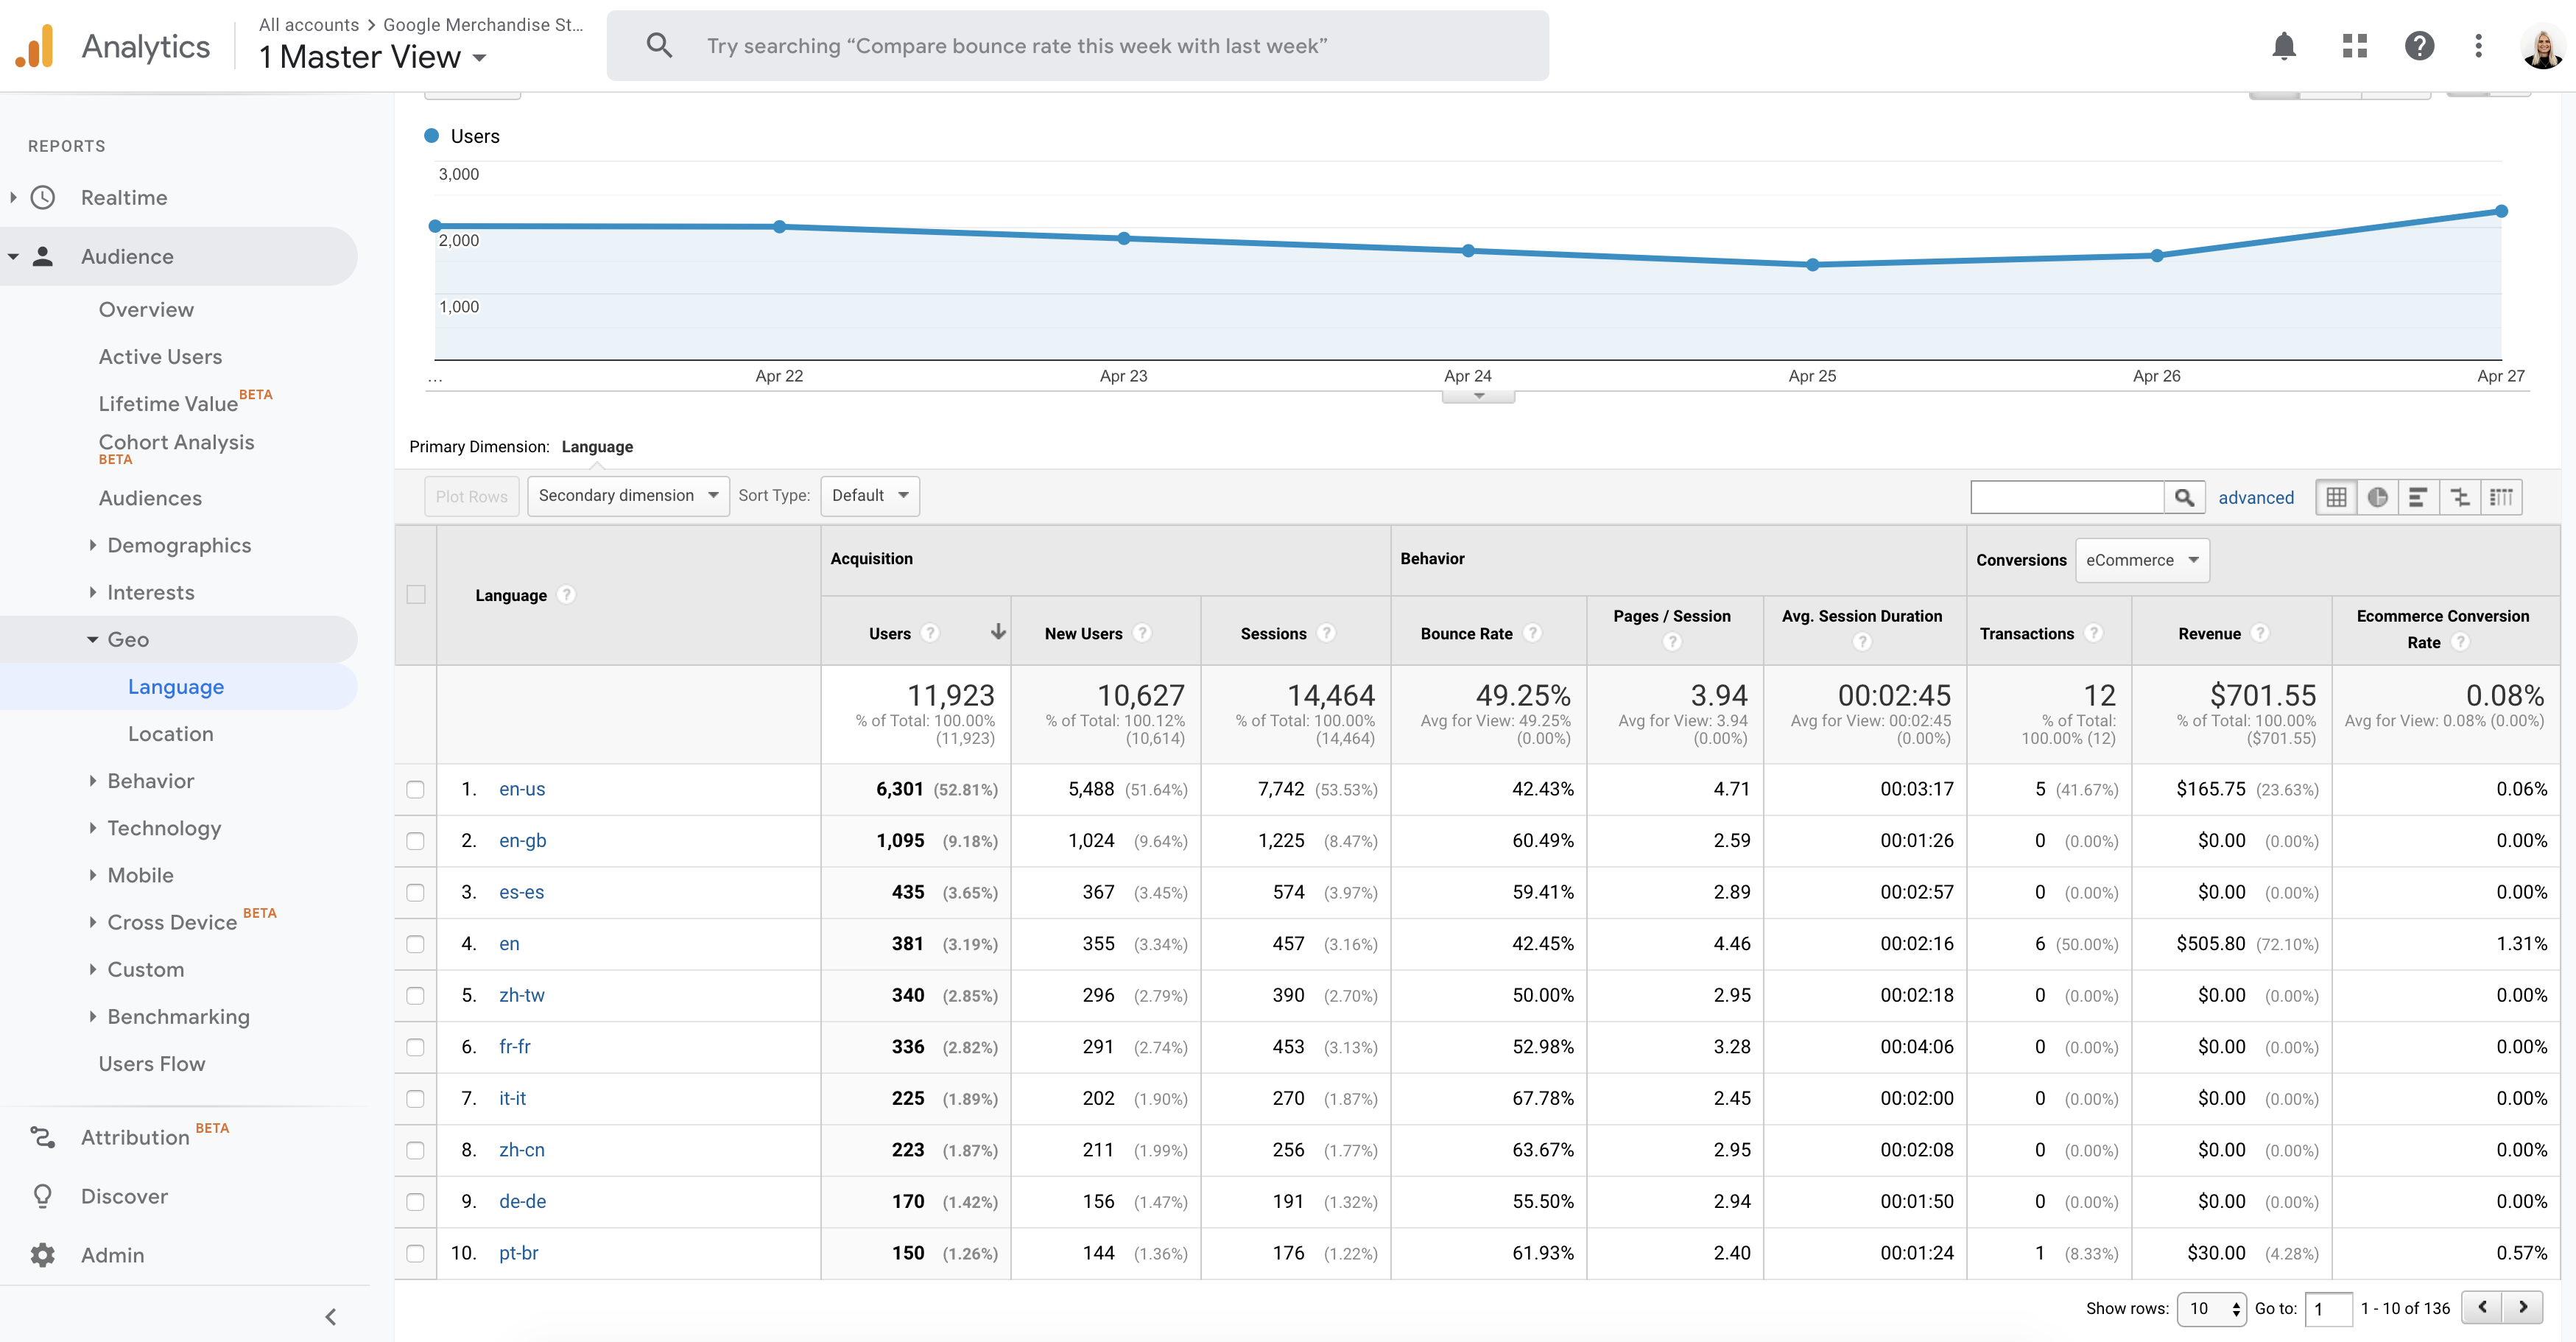Click the Apr 27 data point on chart
The height and width of the screenshot is (1342, 2576).
(2501, 211)
